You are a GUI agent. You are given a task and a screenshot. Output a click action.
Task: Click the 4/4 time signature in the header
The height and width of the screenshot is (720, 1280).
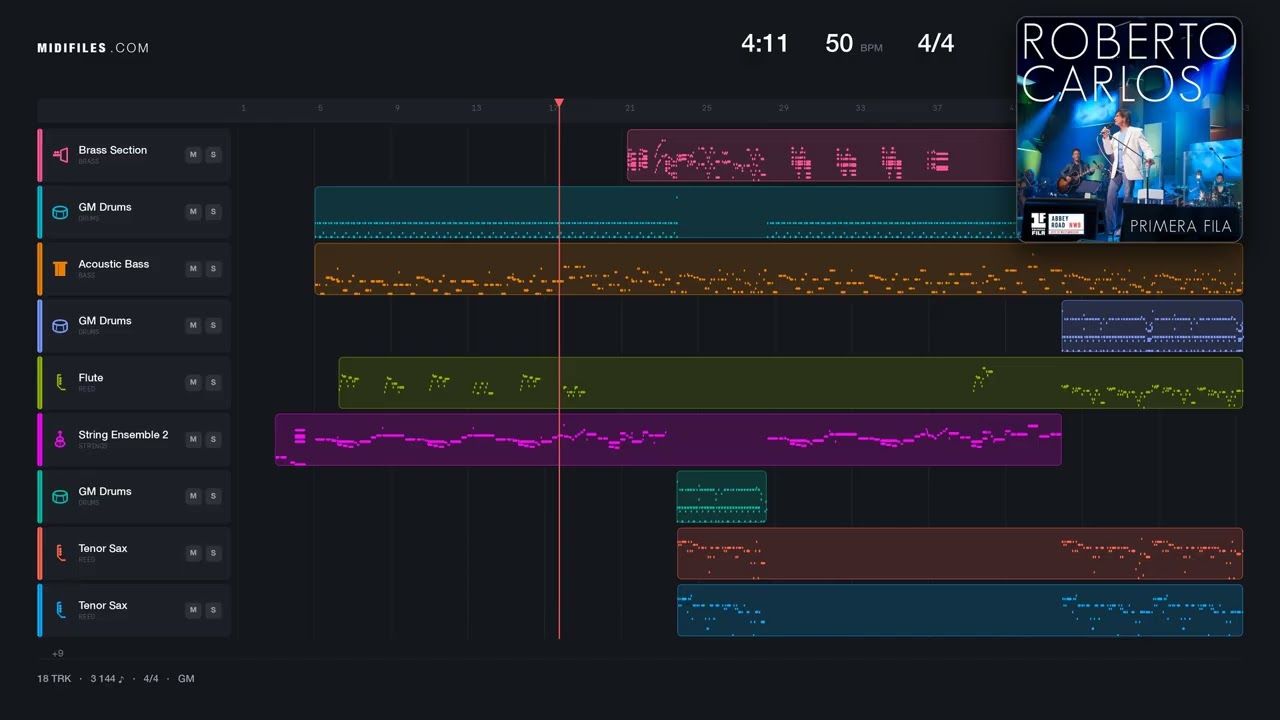[x=936, y=44]
